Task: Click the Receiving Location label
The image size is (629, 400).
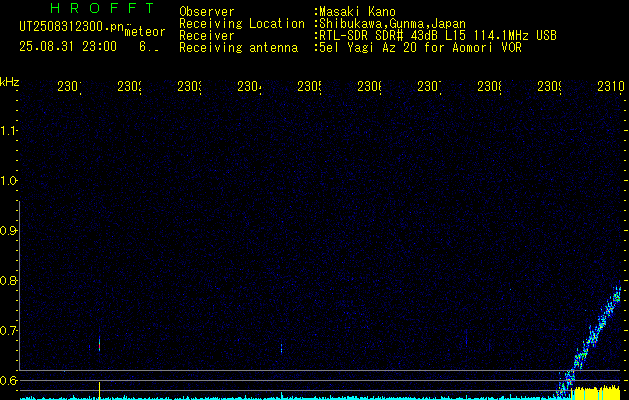Action: pyautogui.click(x=242, y=24)
